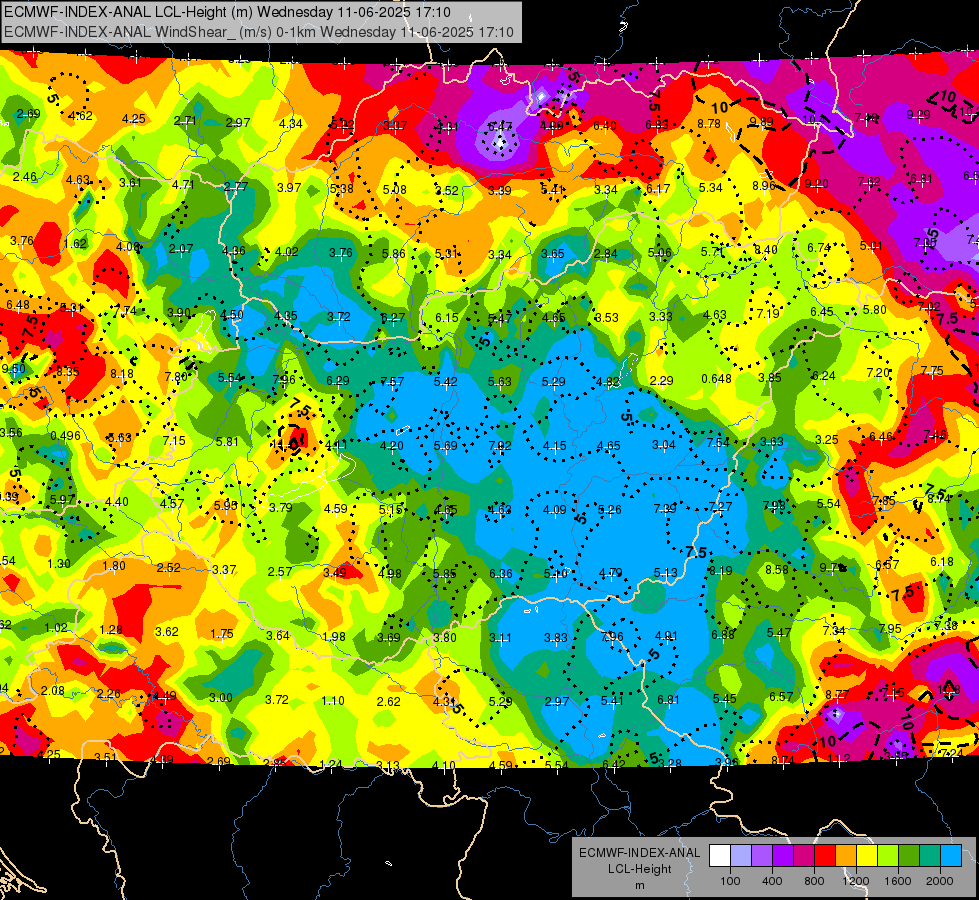
Task: Click the map value 9.89
Action: click(761, 122)
